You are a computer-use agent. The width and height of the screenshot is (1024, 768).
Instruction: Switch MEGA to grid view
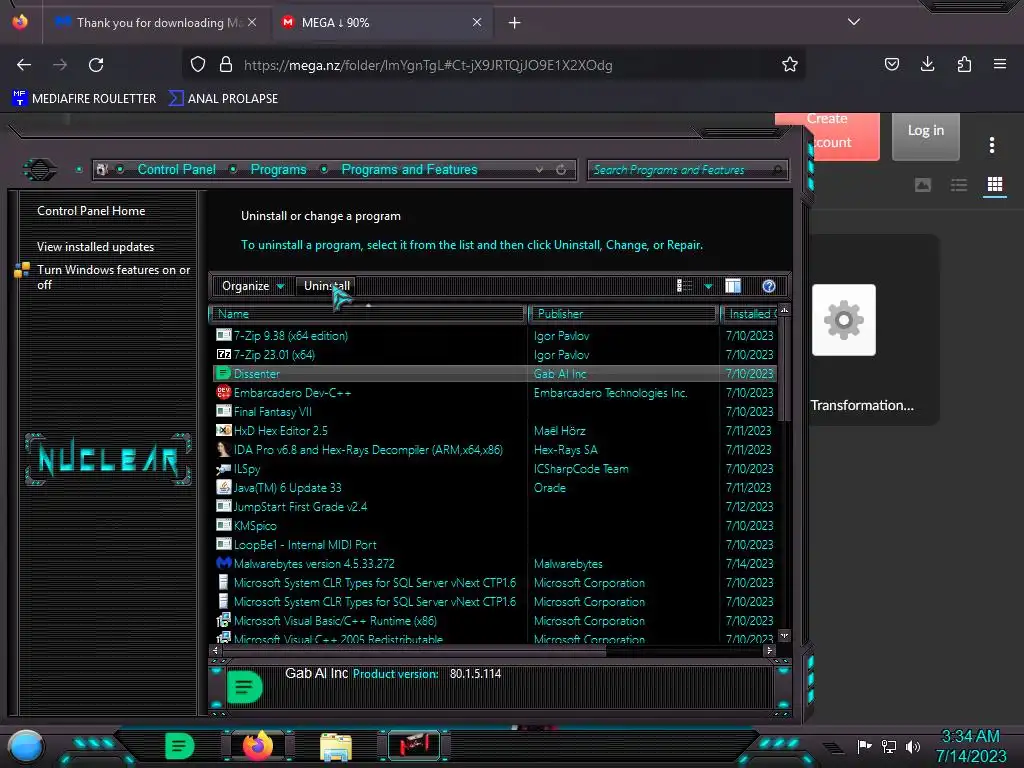point(995,185)
